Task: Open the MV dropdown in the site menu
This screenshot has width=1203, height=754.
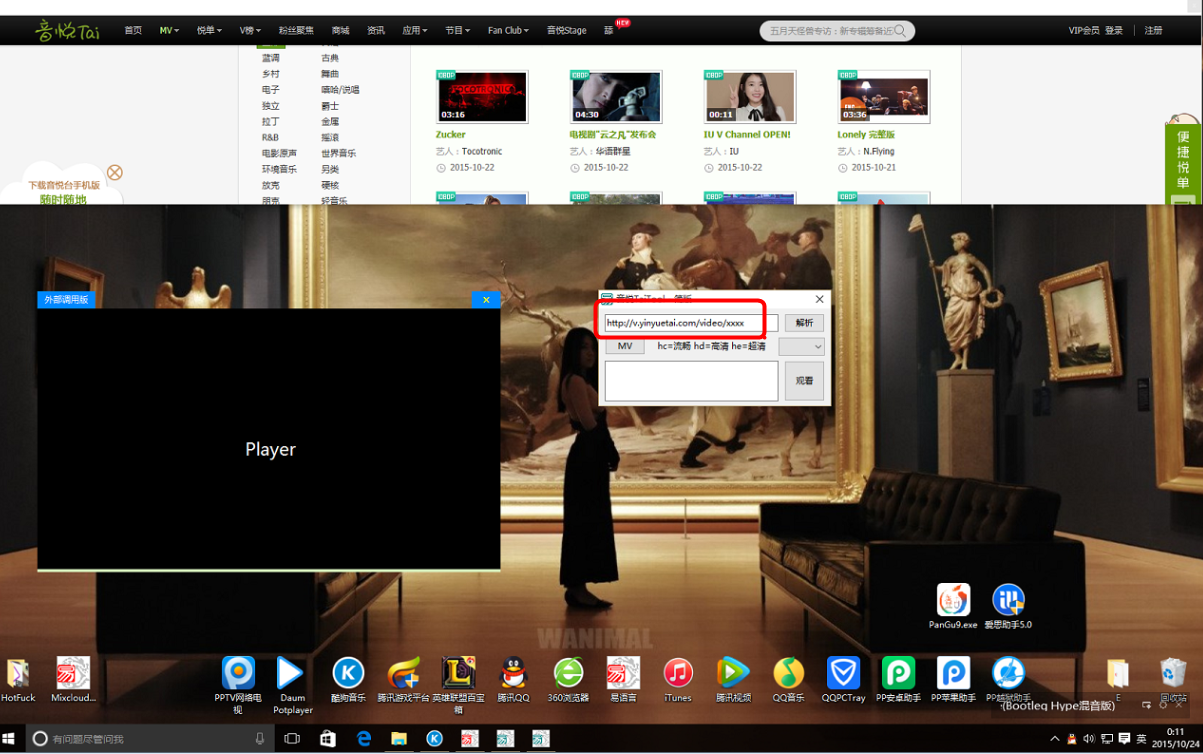Action: click(x=169, y=31)
